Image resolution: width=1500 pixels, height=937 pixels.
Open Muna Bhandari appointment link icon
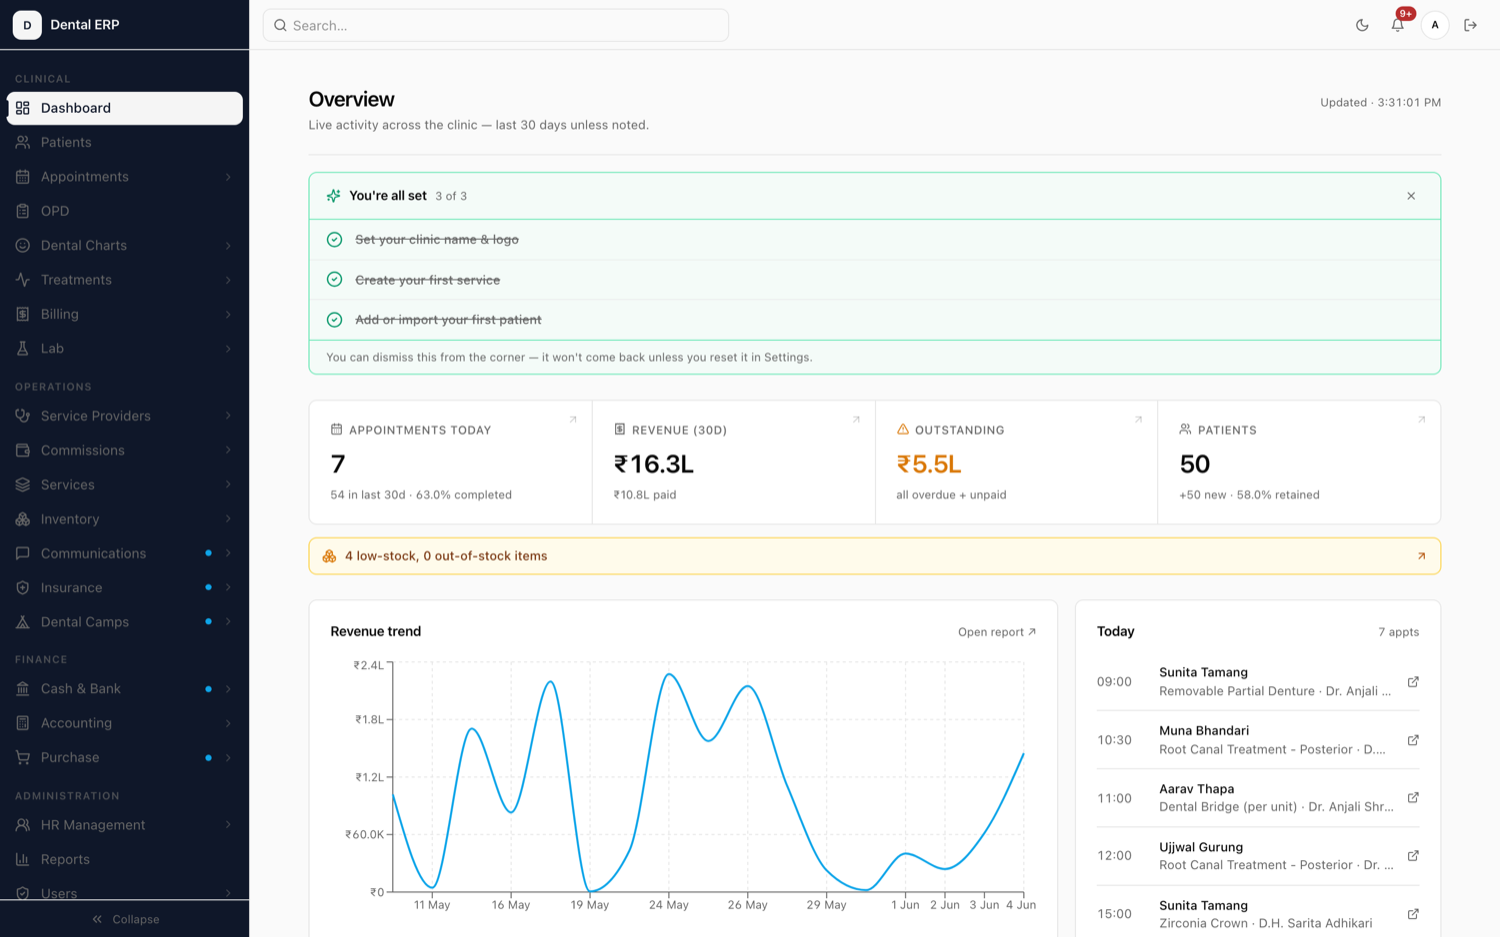(x=1413, y=740)
